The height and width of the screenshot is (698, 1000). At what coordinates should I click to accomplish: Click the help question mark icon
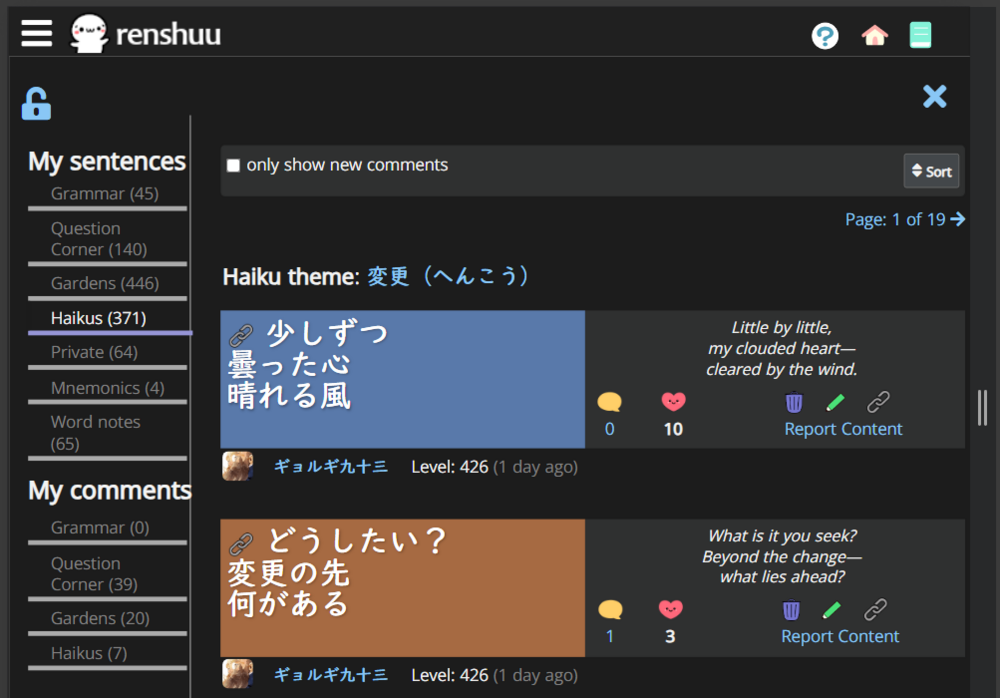coord(825,36)
